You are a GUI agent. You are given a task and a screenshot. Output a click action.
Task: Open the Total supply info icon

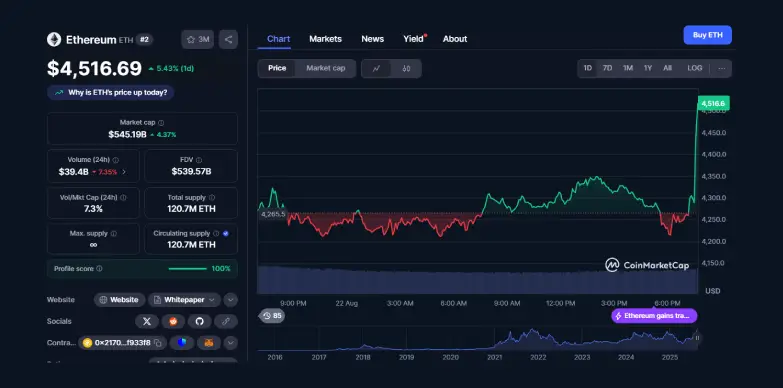212,197
